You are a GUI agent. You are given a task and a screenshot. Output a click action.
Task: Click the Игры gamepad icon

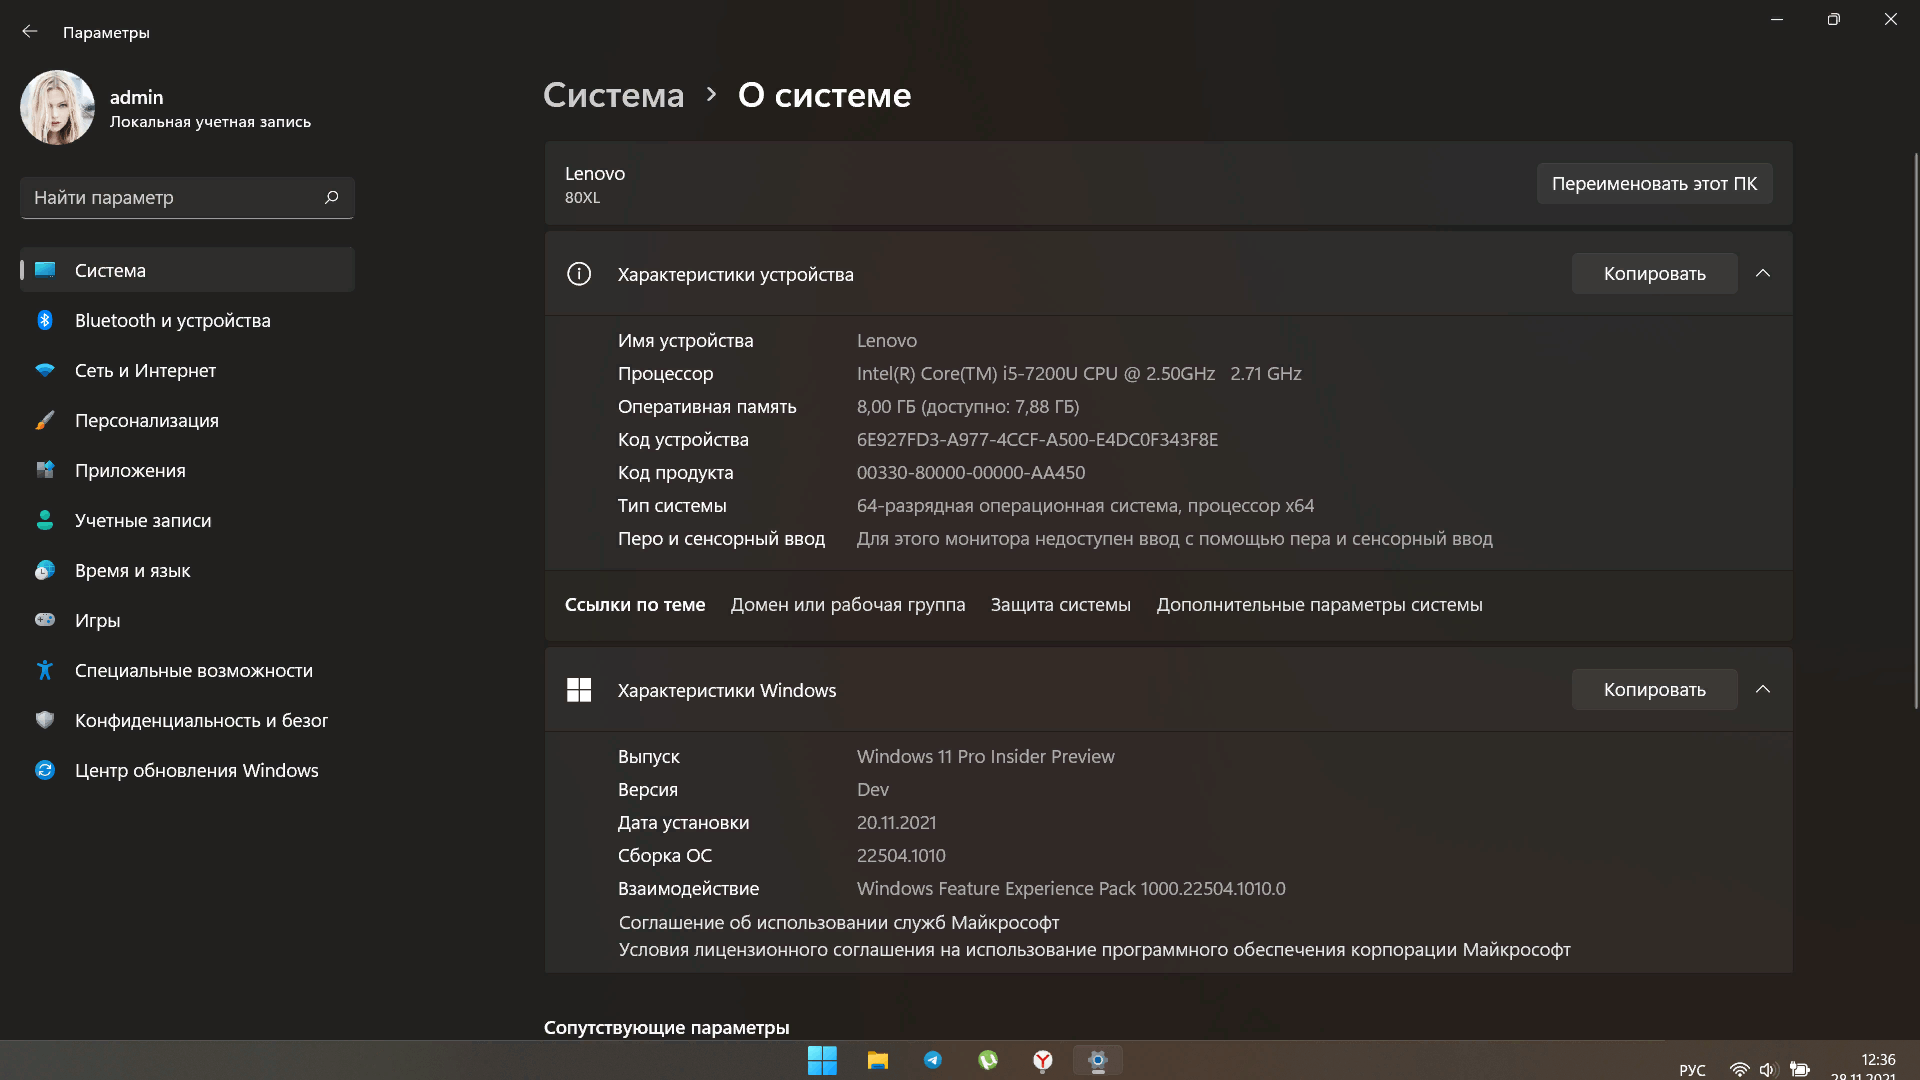tap(45, 620)
